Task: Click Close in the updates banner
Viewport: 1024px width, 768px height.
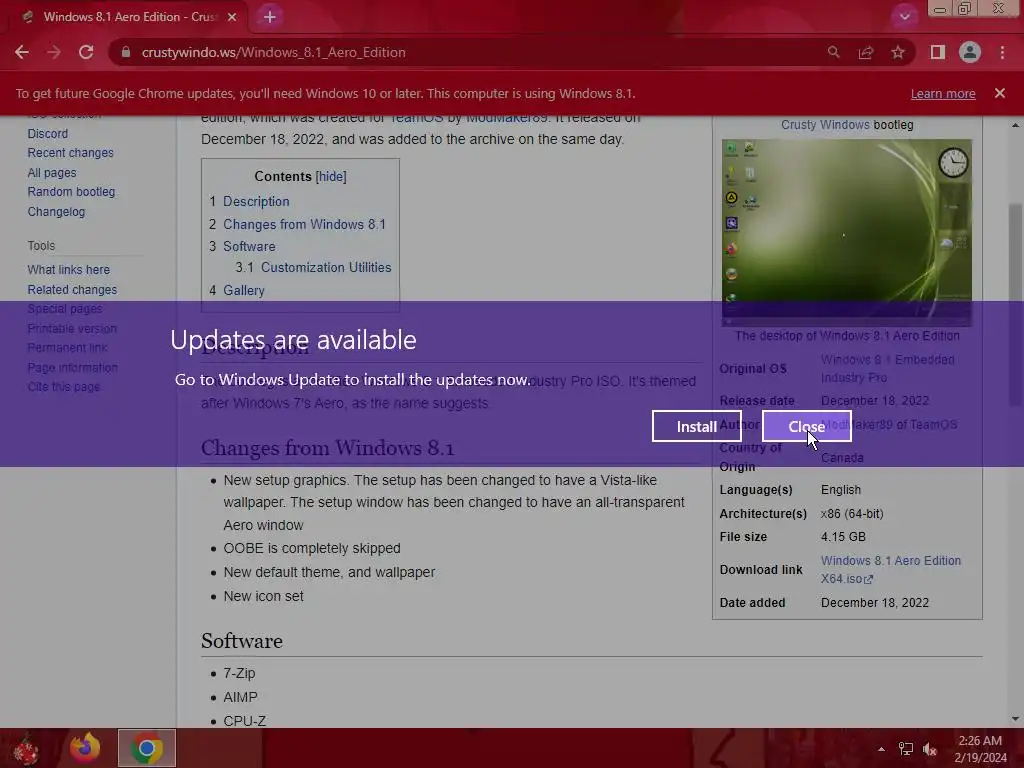Action: [807, 426]
